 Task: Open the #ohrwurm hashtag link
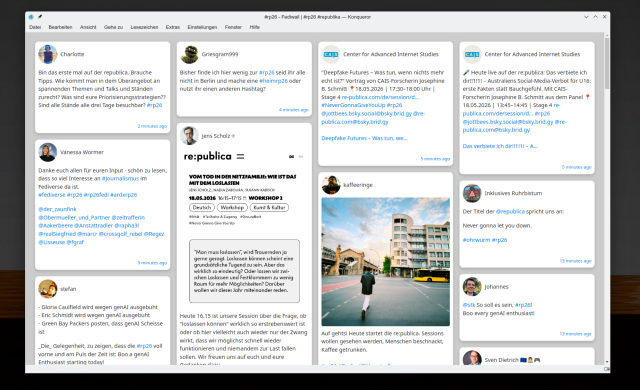pos(476,240)
